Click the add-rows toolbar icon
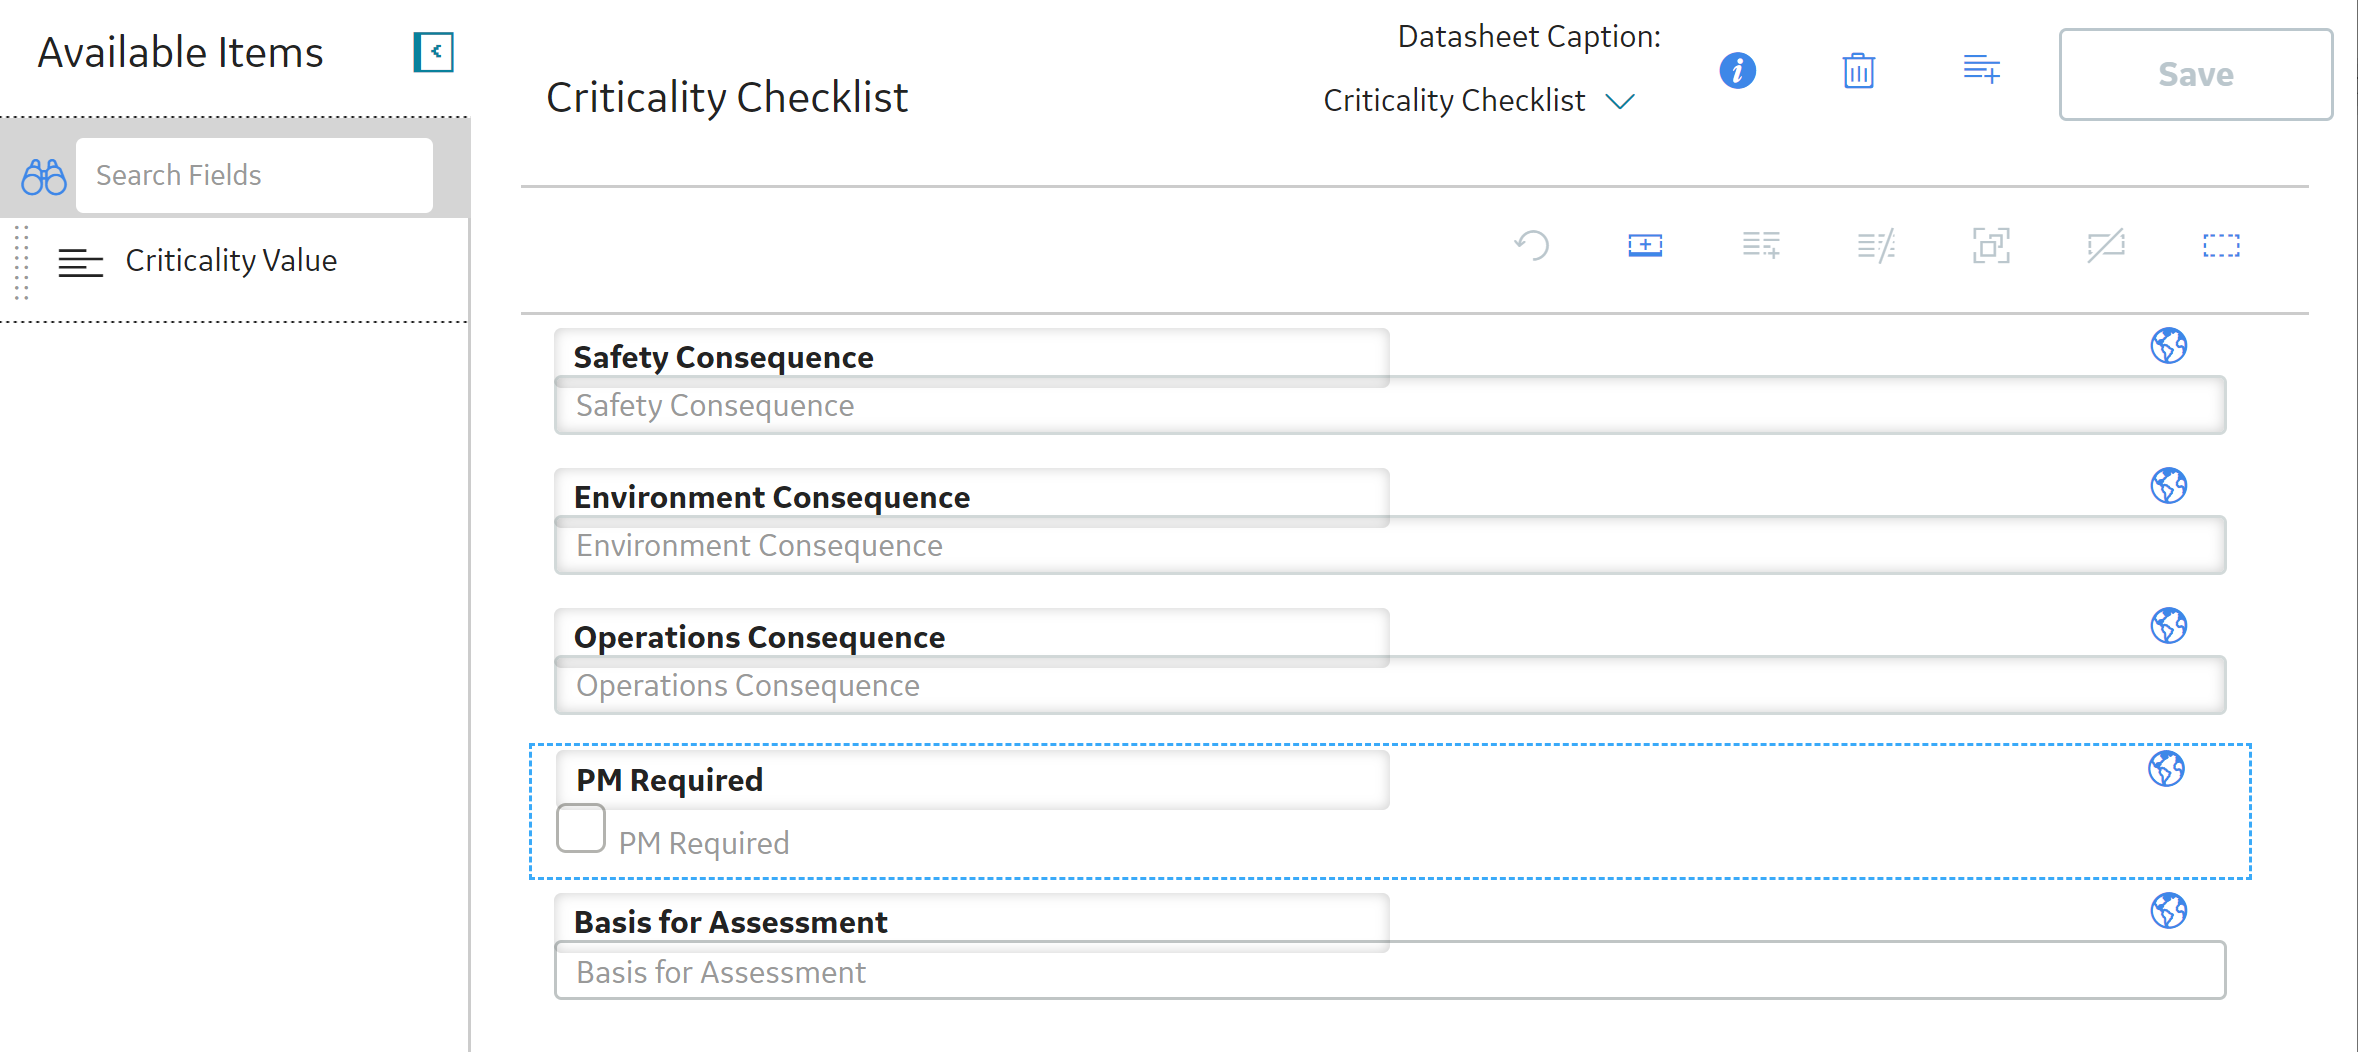Image resolution: width=2358 pixels, height=1052 pixels. tap(1761, 245)
